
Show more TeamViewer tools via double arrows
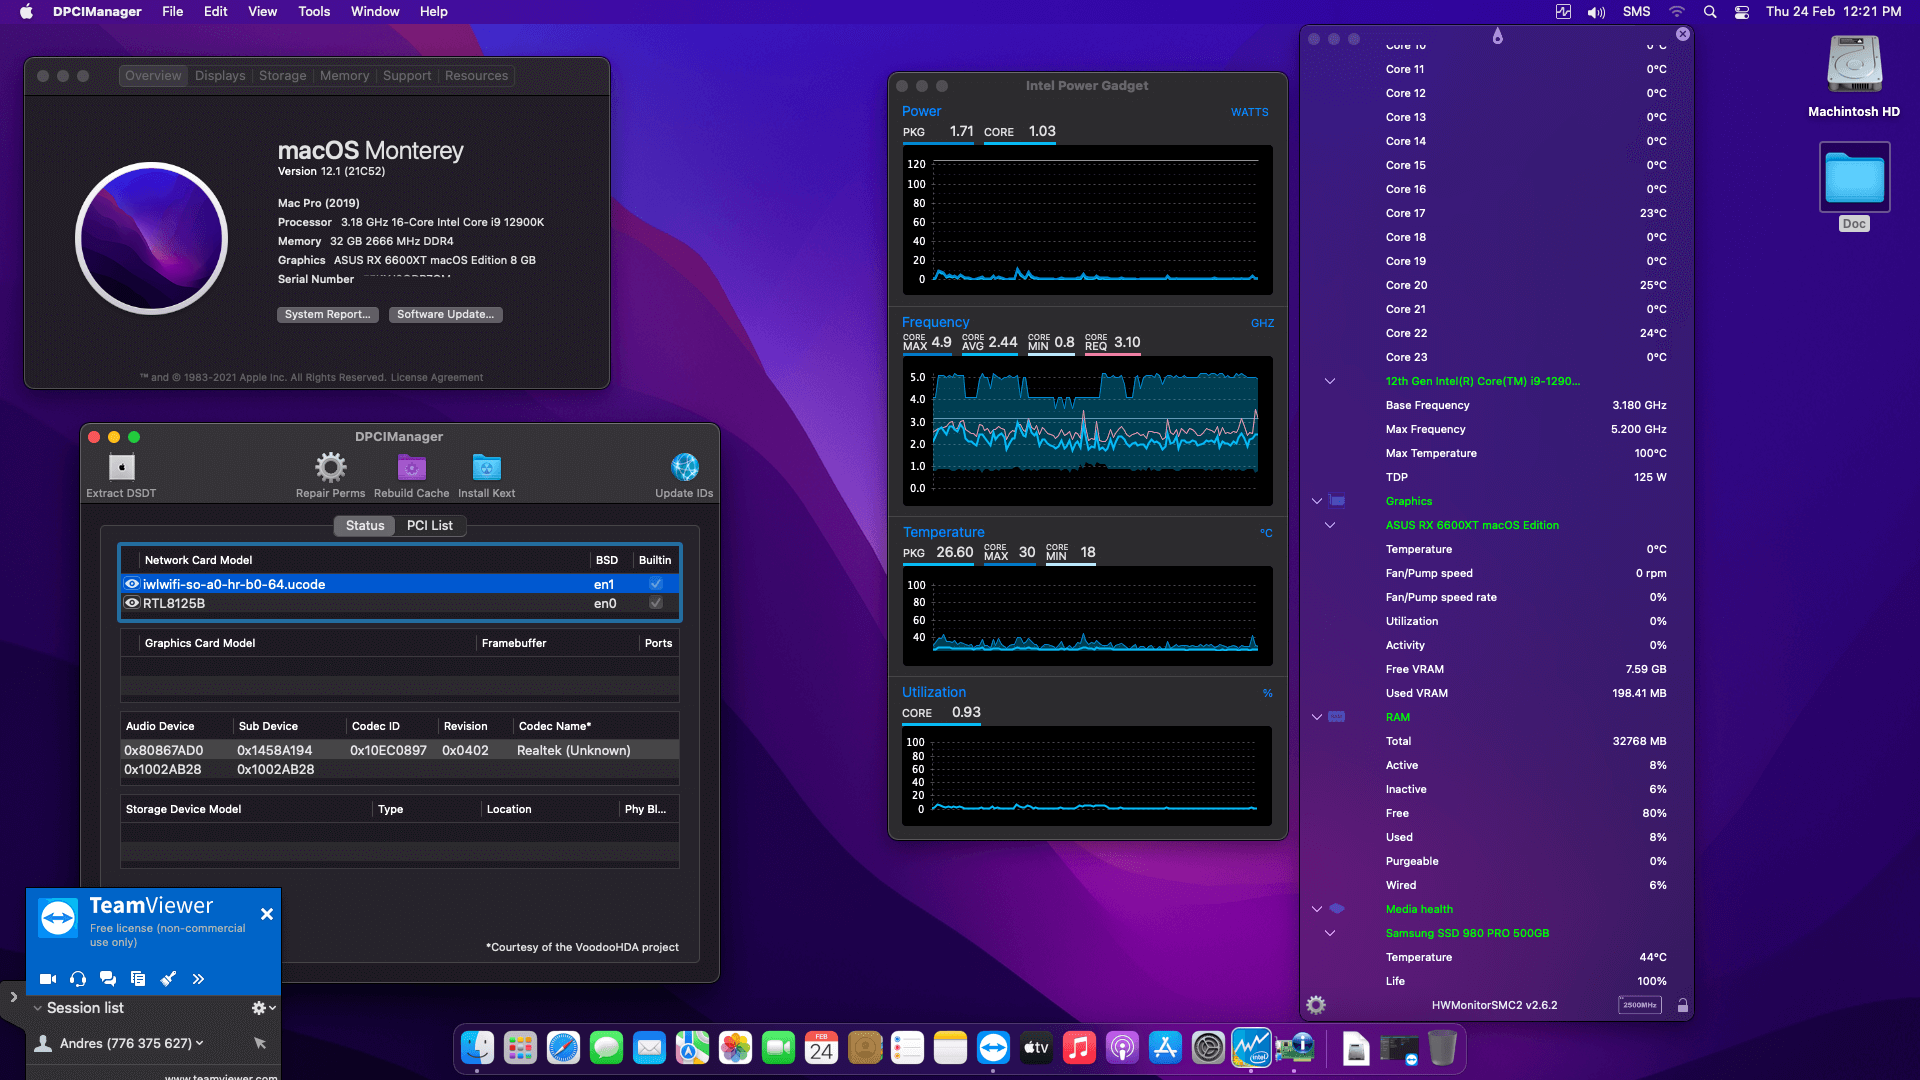(198, 979)
